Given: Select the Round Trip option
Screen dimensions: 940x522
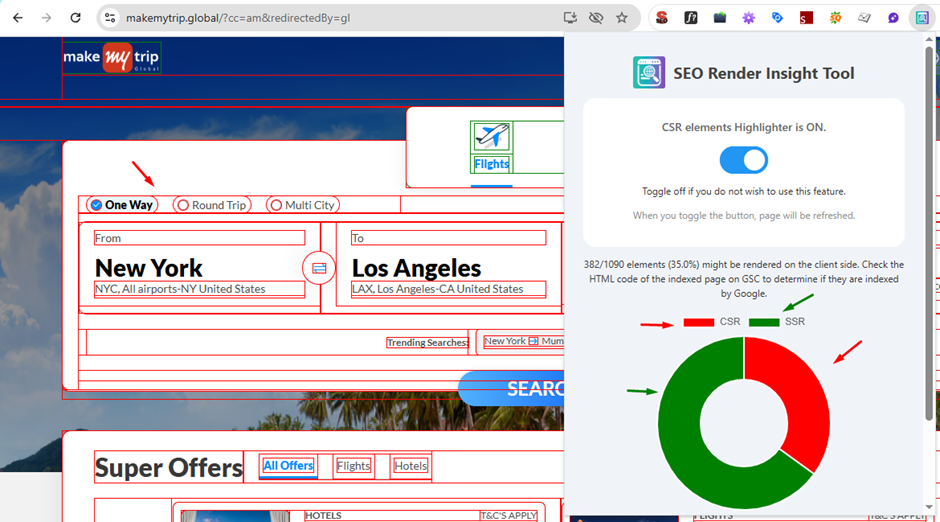Looking at the screenshot, I should pos(212,205).
